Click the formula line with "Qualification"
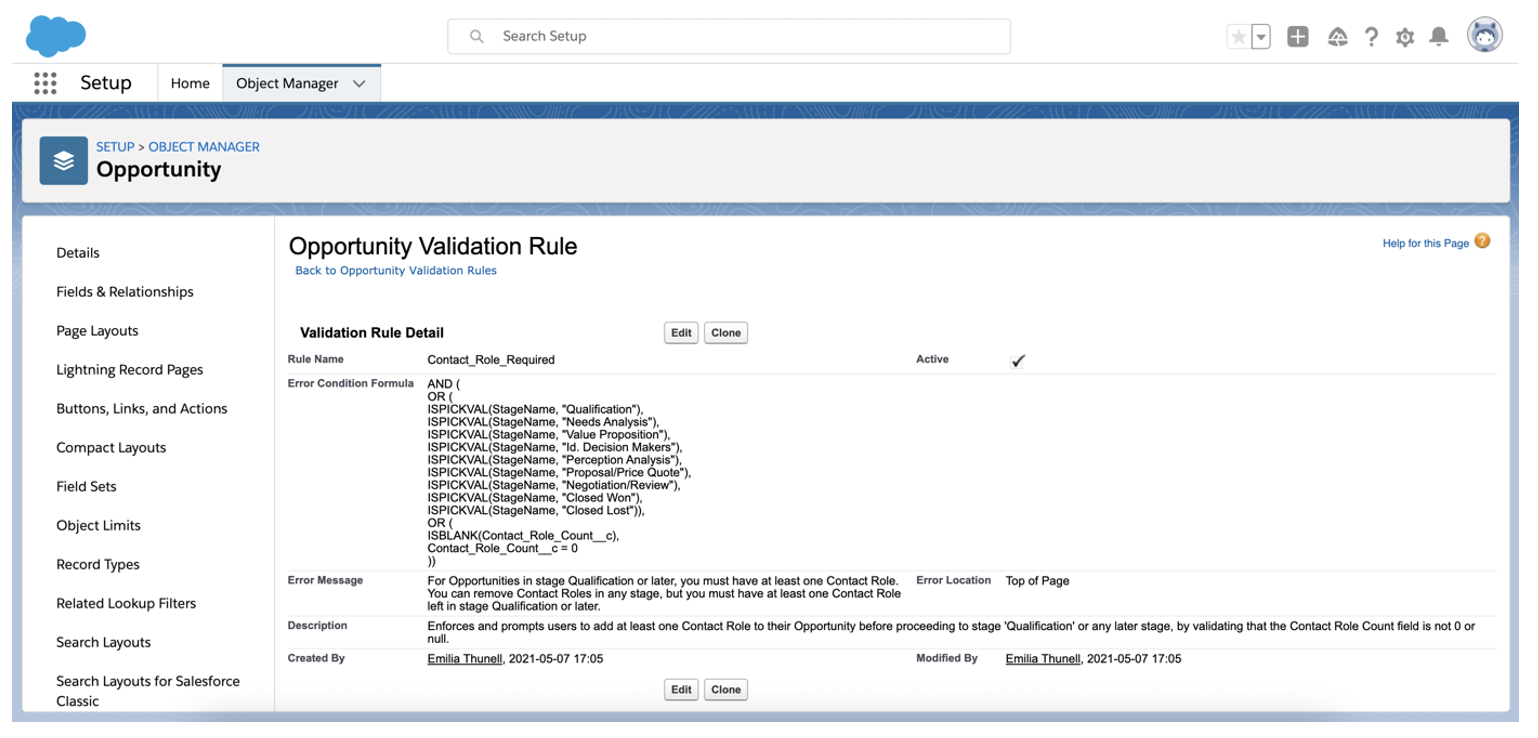This screenshot has height=738, width=1538. pos(535,409)
